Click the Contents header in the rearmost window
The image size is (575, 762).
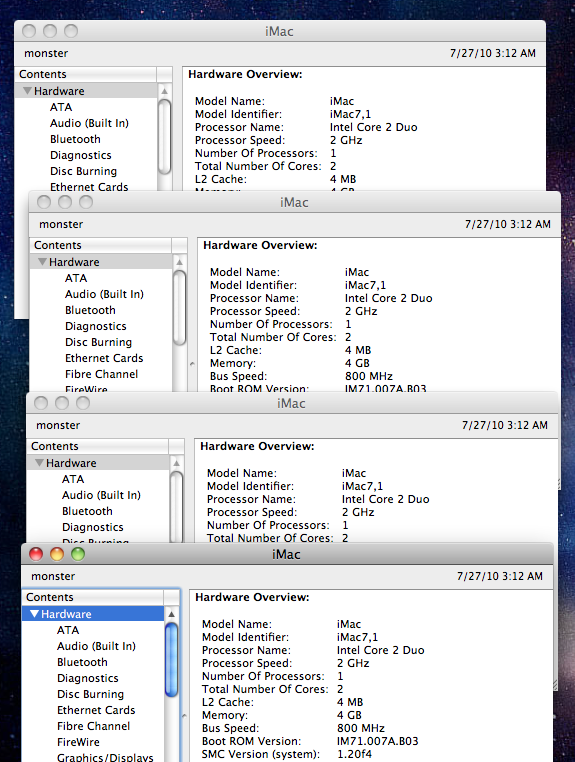86,74
